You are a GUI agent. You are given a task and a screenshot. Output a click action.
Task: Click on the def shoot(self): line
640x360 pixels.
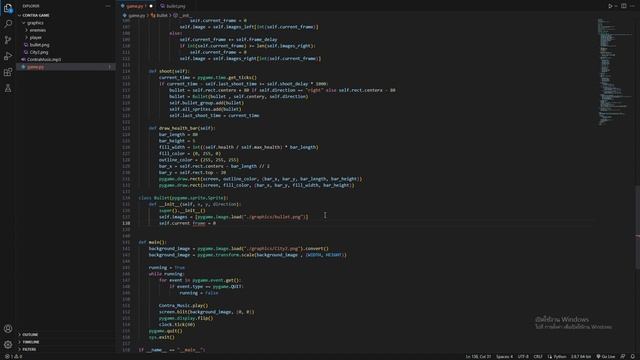point(169,71)
